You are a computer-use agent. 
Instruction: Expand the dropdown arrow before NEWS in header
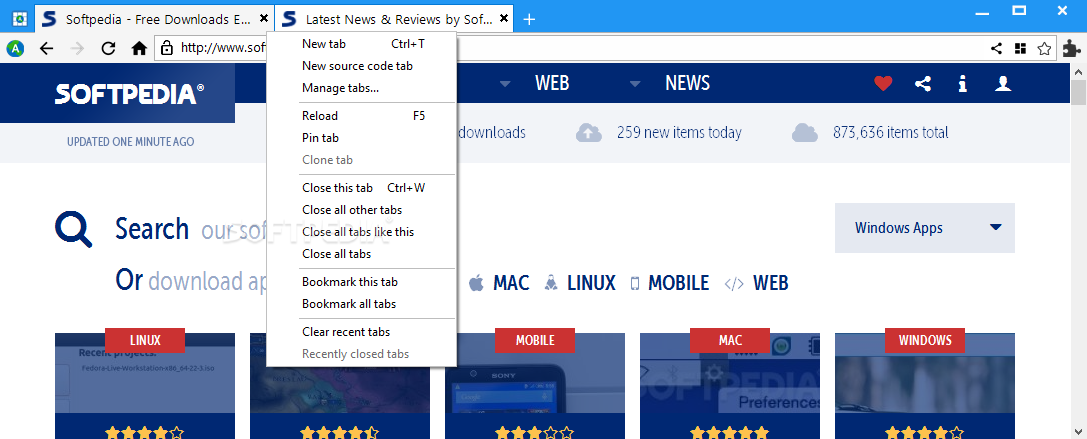pyautogui.click(x=635, y=84)
